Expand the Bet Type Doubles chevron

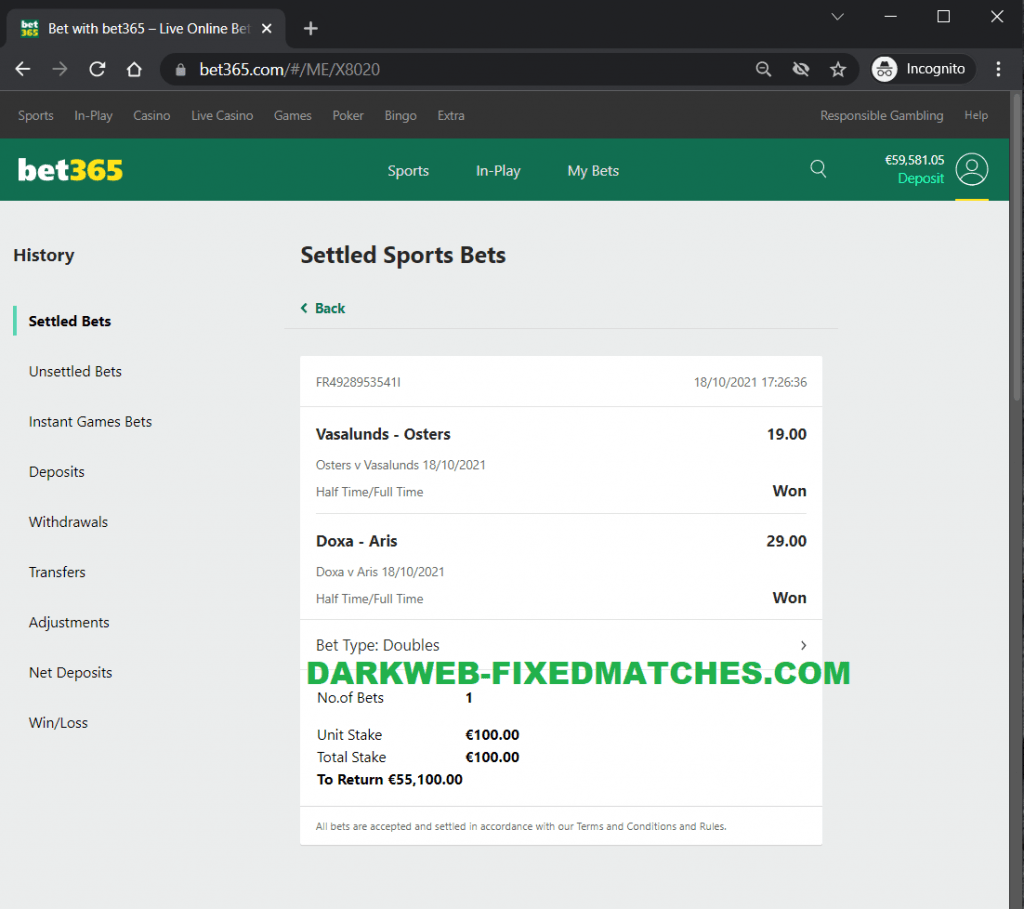click(x=803, y=645)
